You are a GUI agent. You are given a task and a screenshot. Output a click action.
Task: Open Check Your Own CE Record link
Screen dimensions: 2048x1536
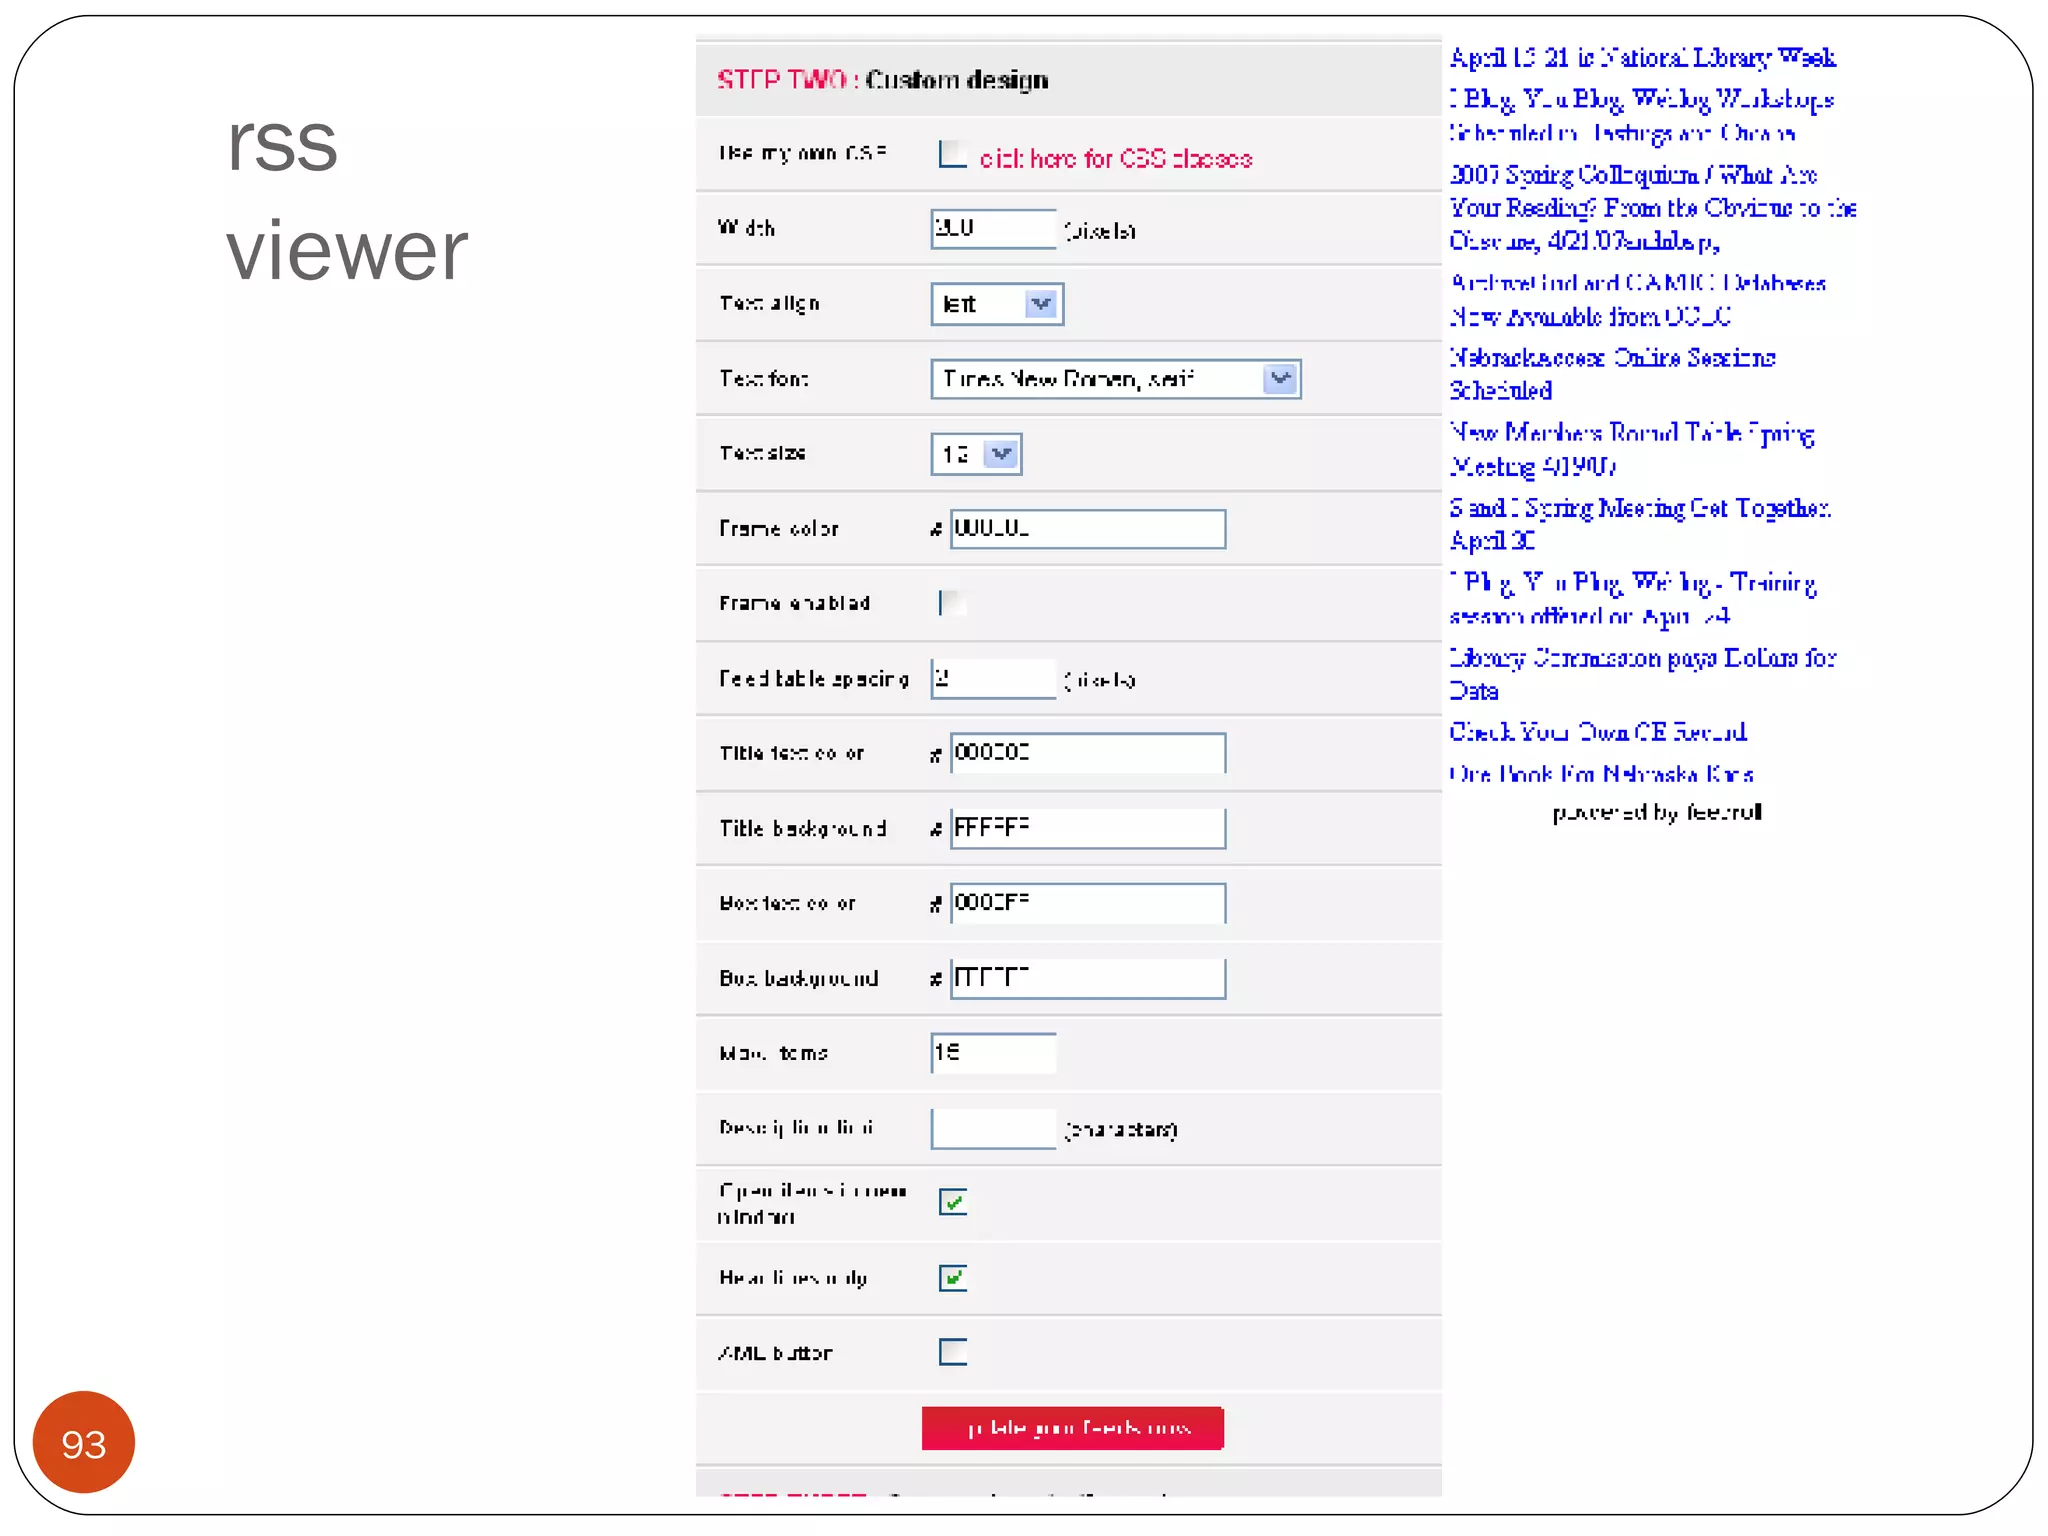pos(1598,732)
